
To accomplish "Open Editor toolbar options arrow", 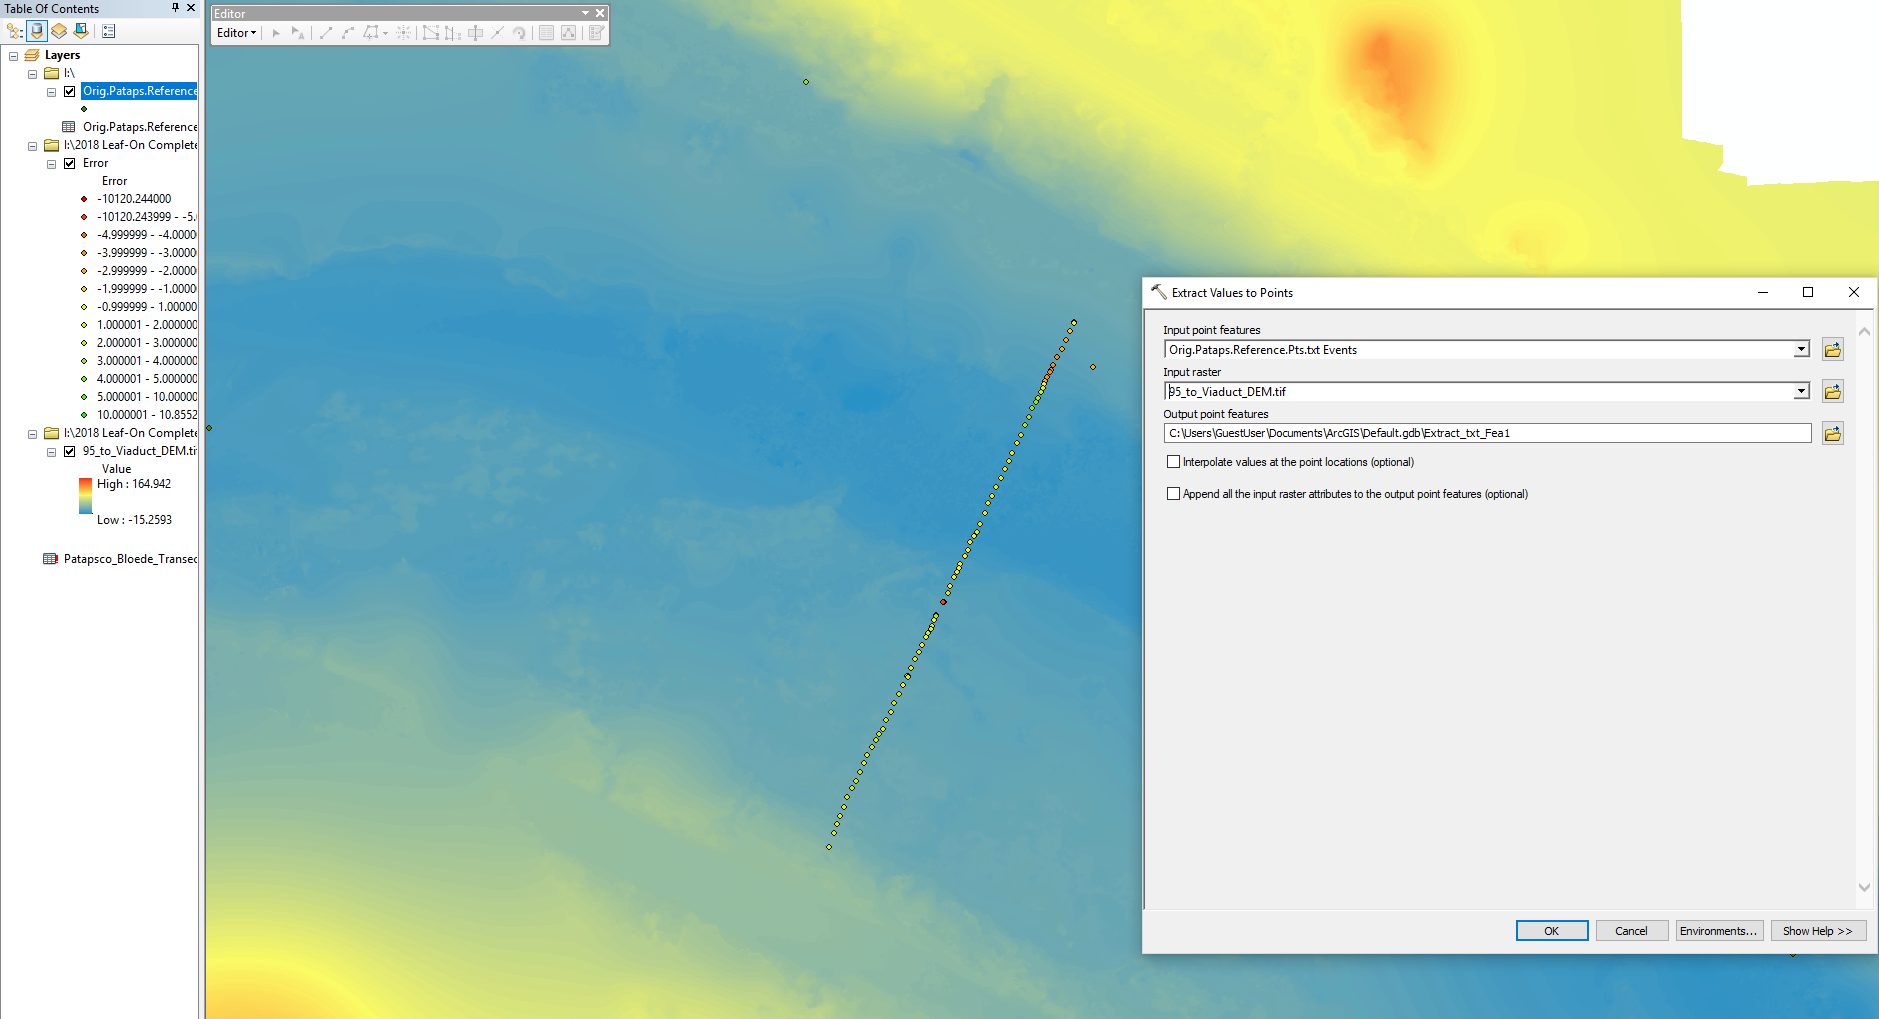I will tap(585, 13).
